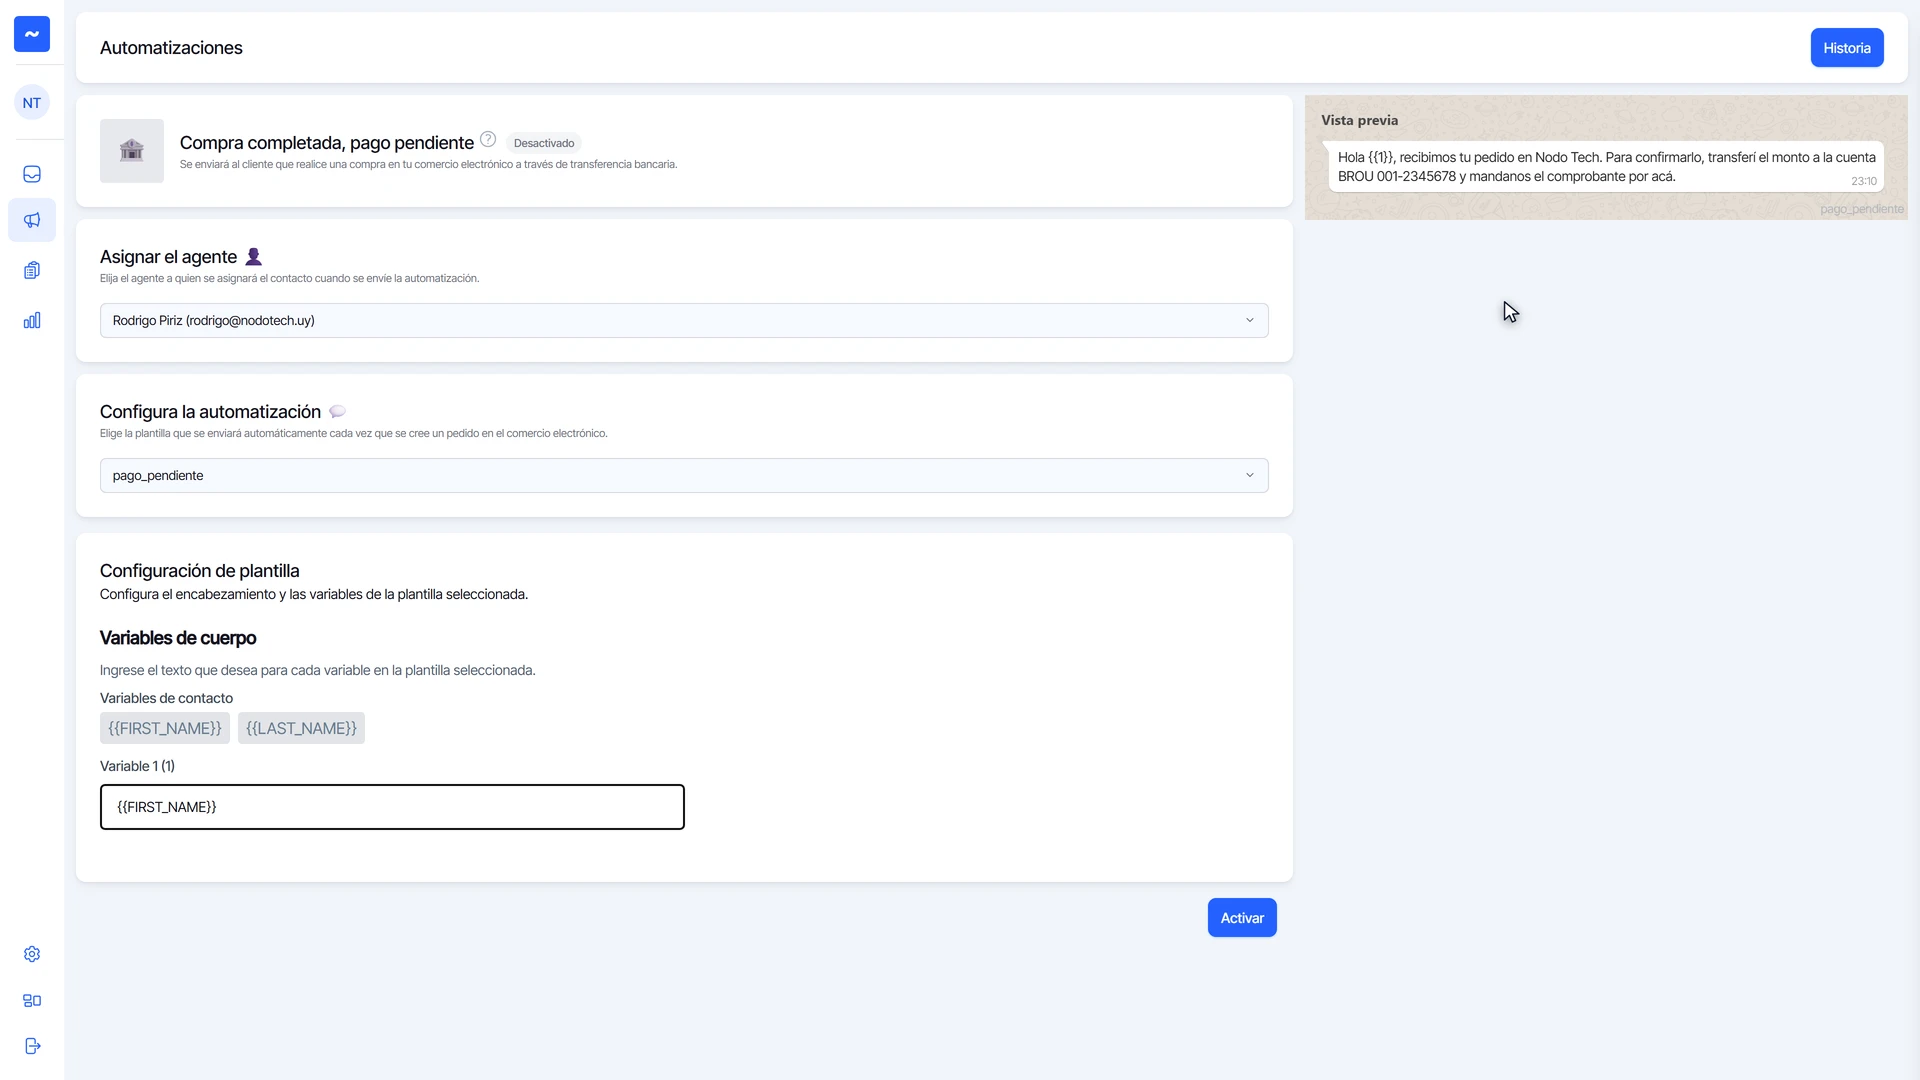Focus the Variable 1 input field
Image resolution: width=1920 pixels, height=1080 pixels.
(392, 807)
